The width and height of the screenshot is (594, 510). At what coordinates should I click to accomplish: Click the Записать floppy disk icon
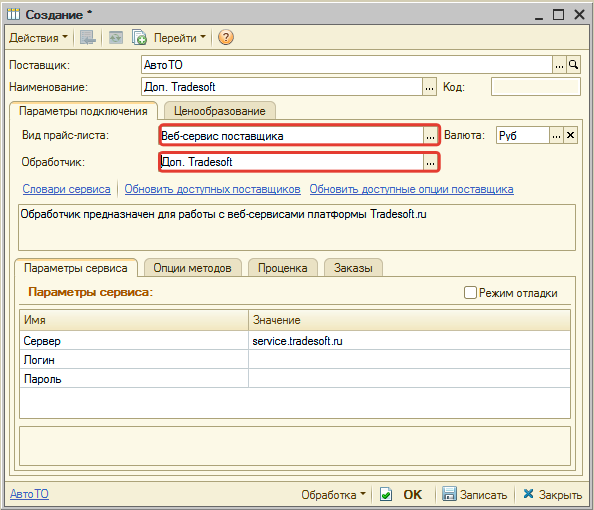click(x=449, y=494)
